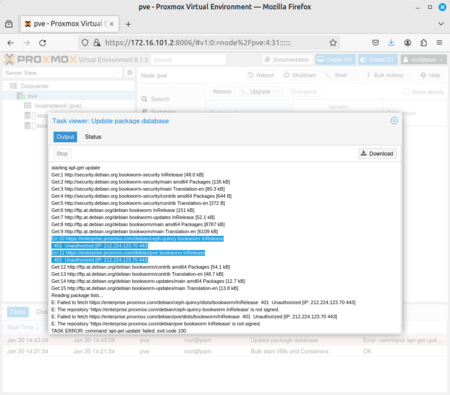
Task: Bookmark this page with star icon
Action: [x=333, y=43]
